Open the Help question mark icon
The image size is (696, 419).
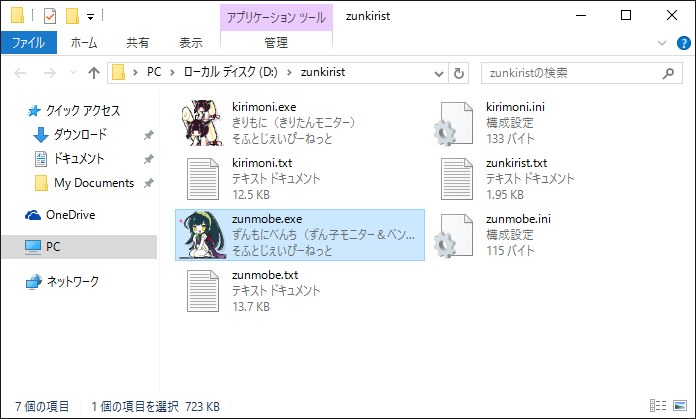click(x=684, y=43)
